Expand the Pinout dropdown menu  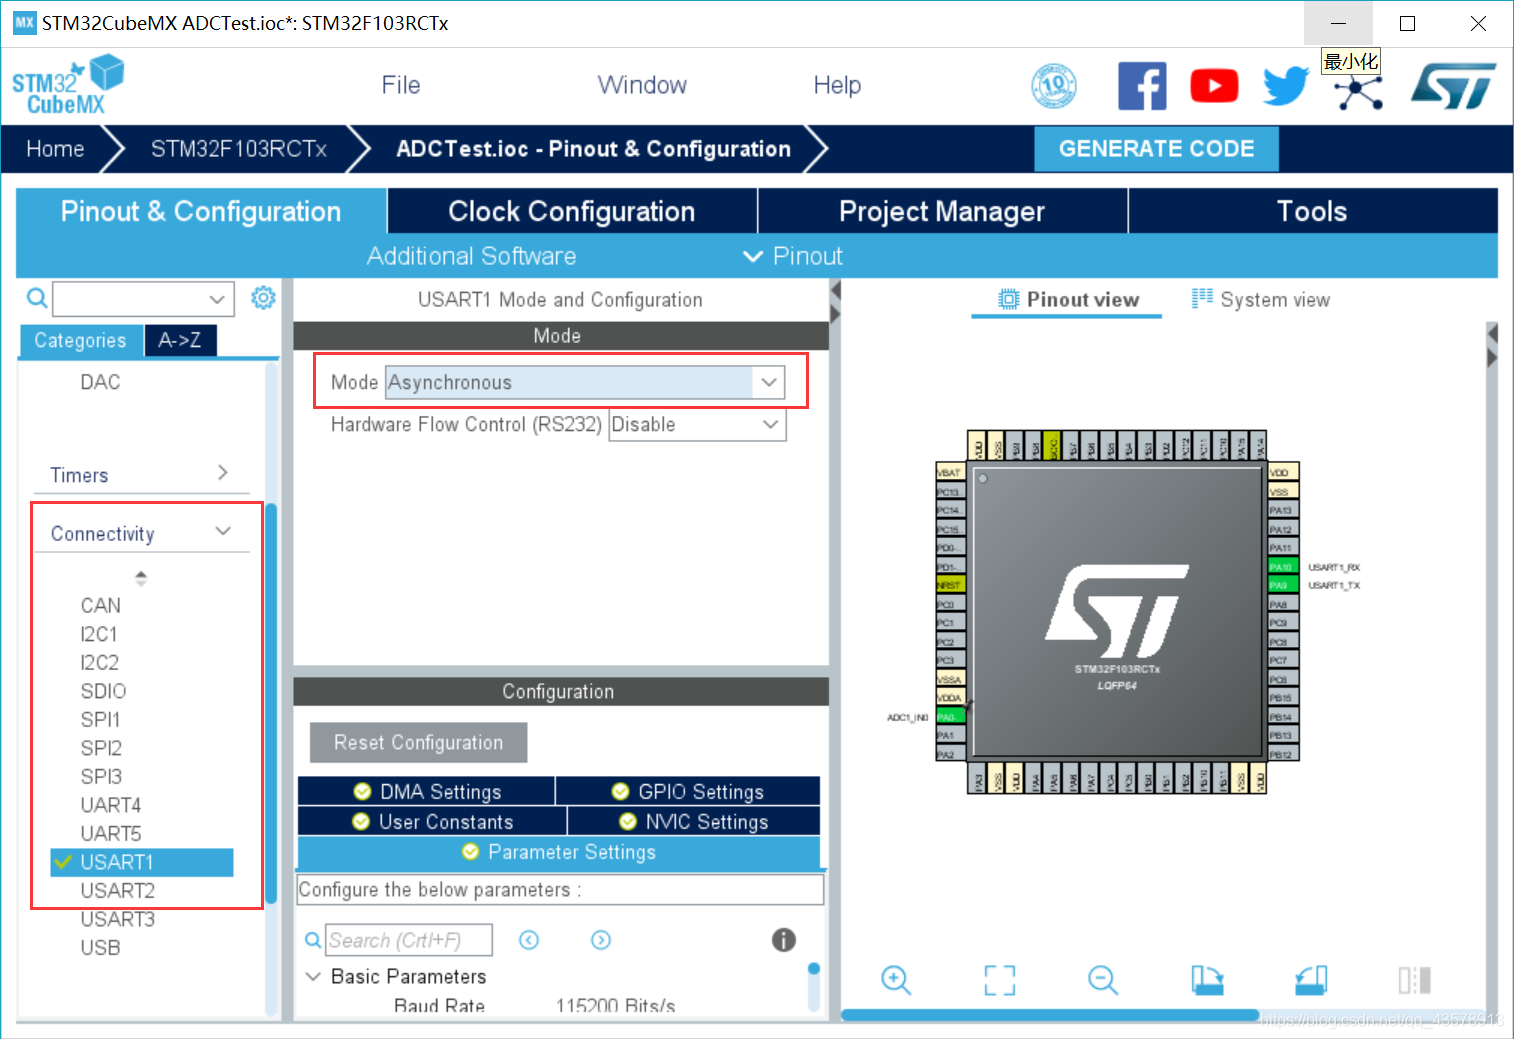click(x=793, y=256)
